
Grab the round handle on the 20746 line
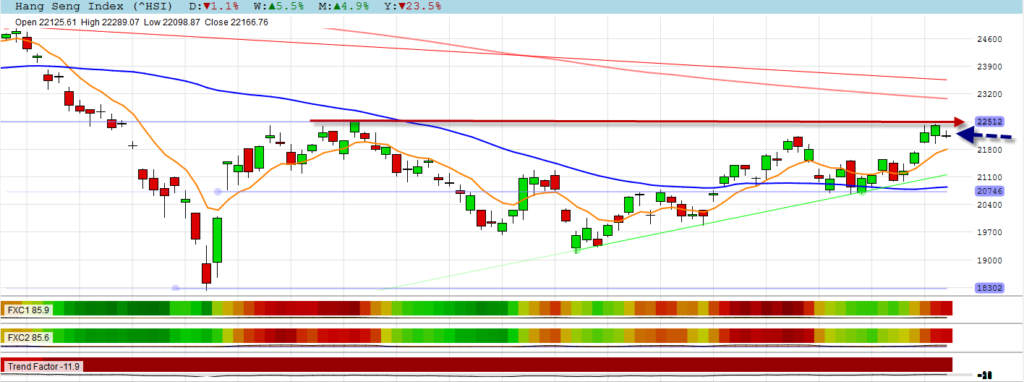(217, 191)
